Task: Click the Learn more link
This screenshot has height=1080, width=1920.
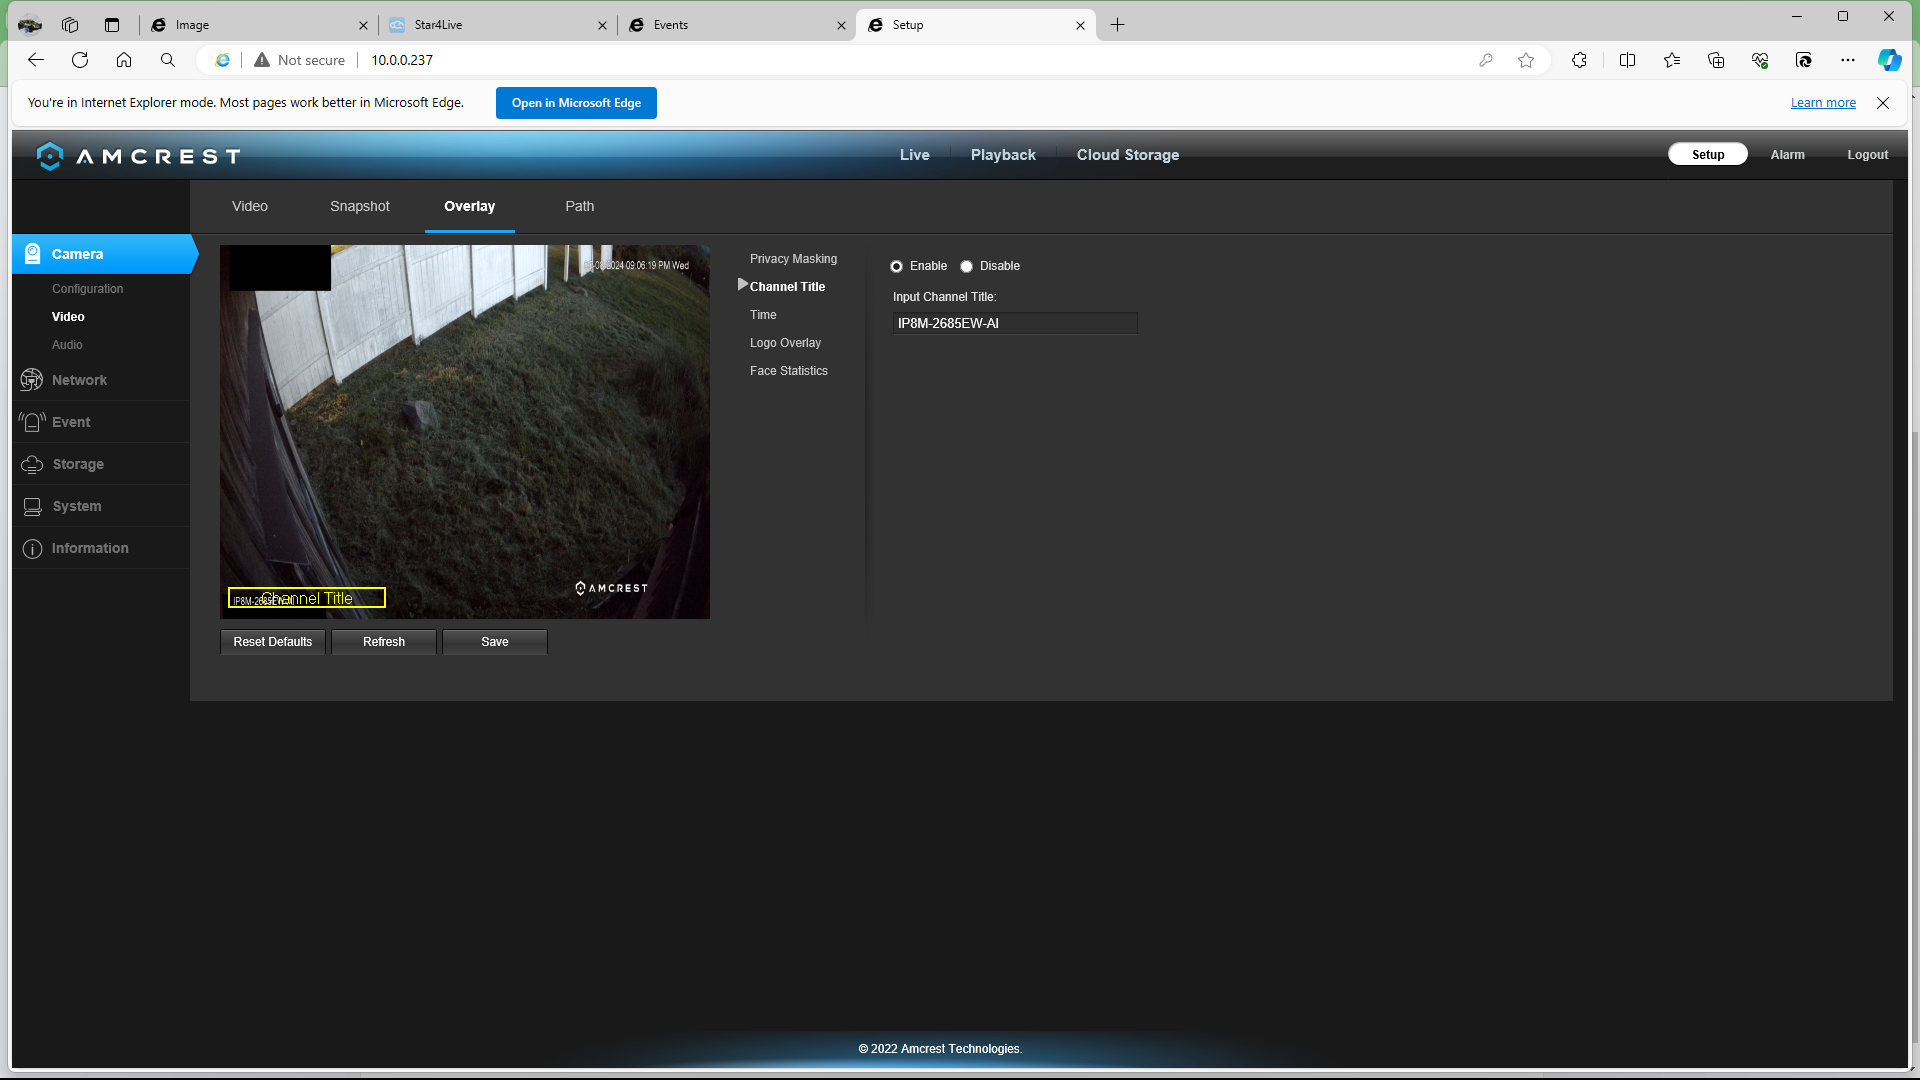Action: 1823,103
